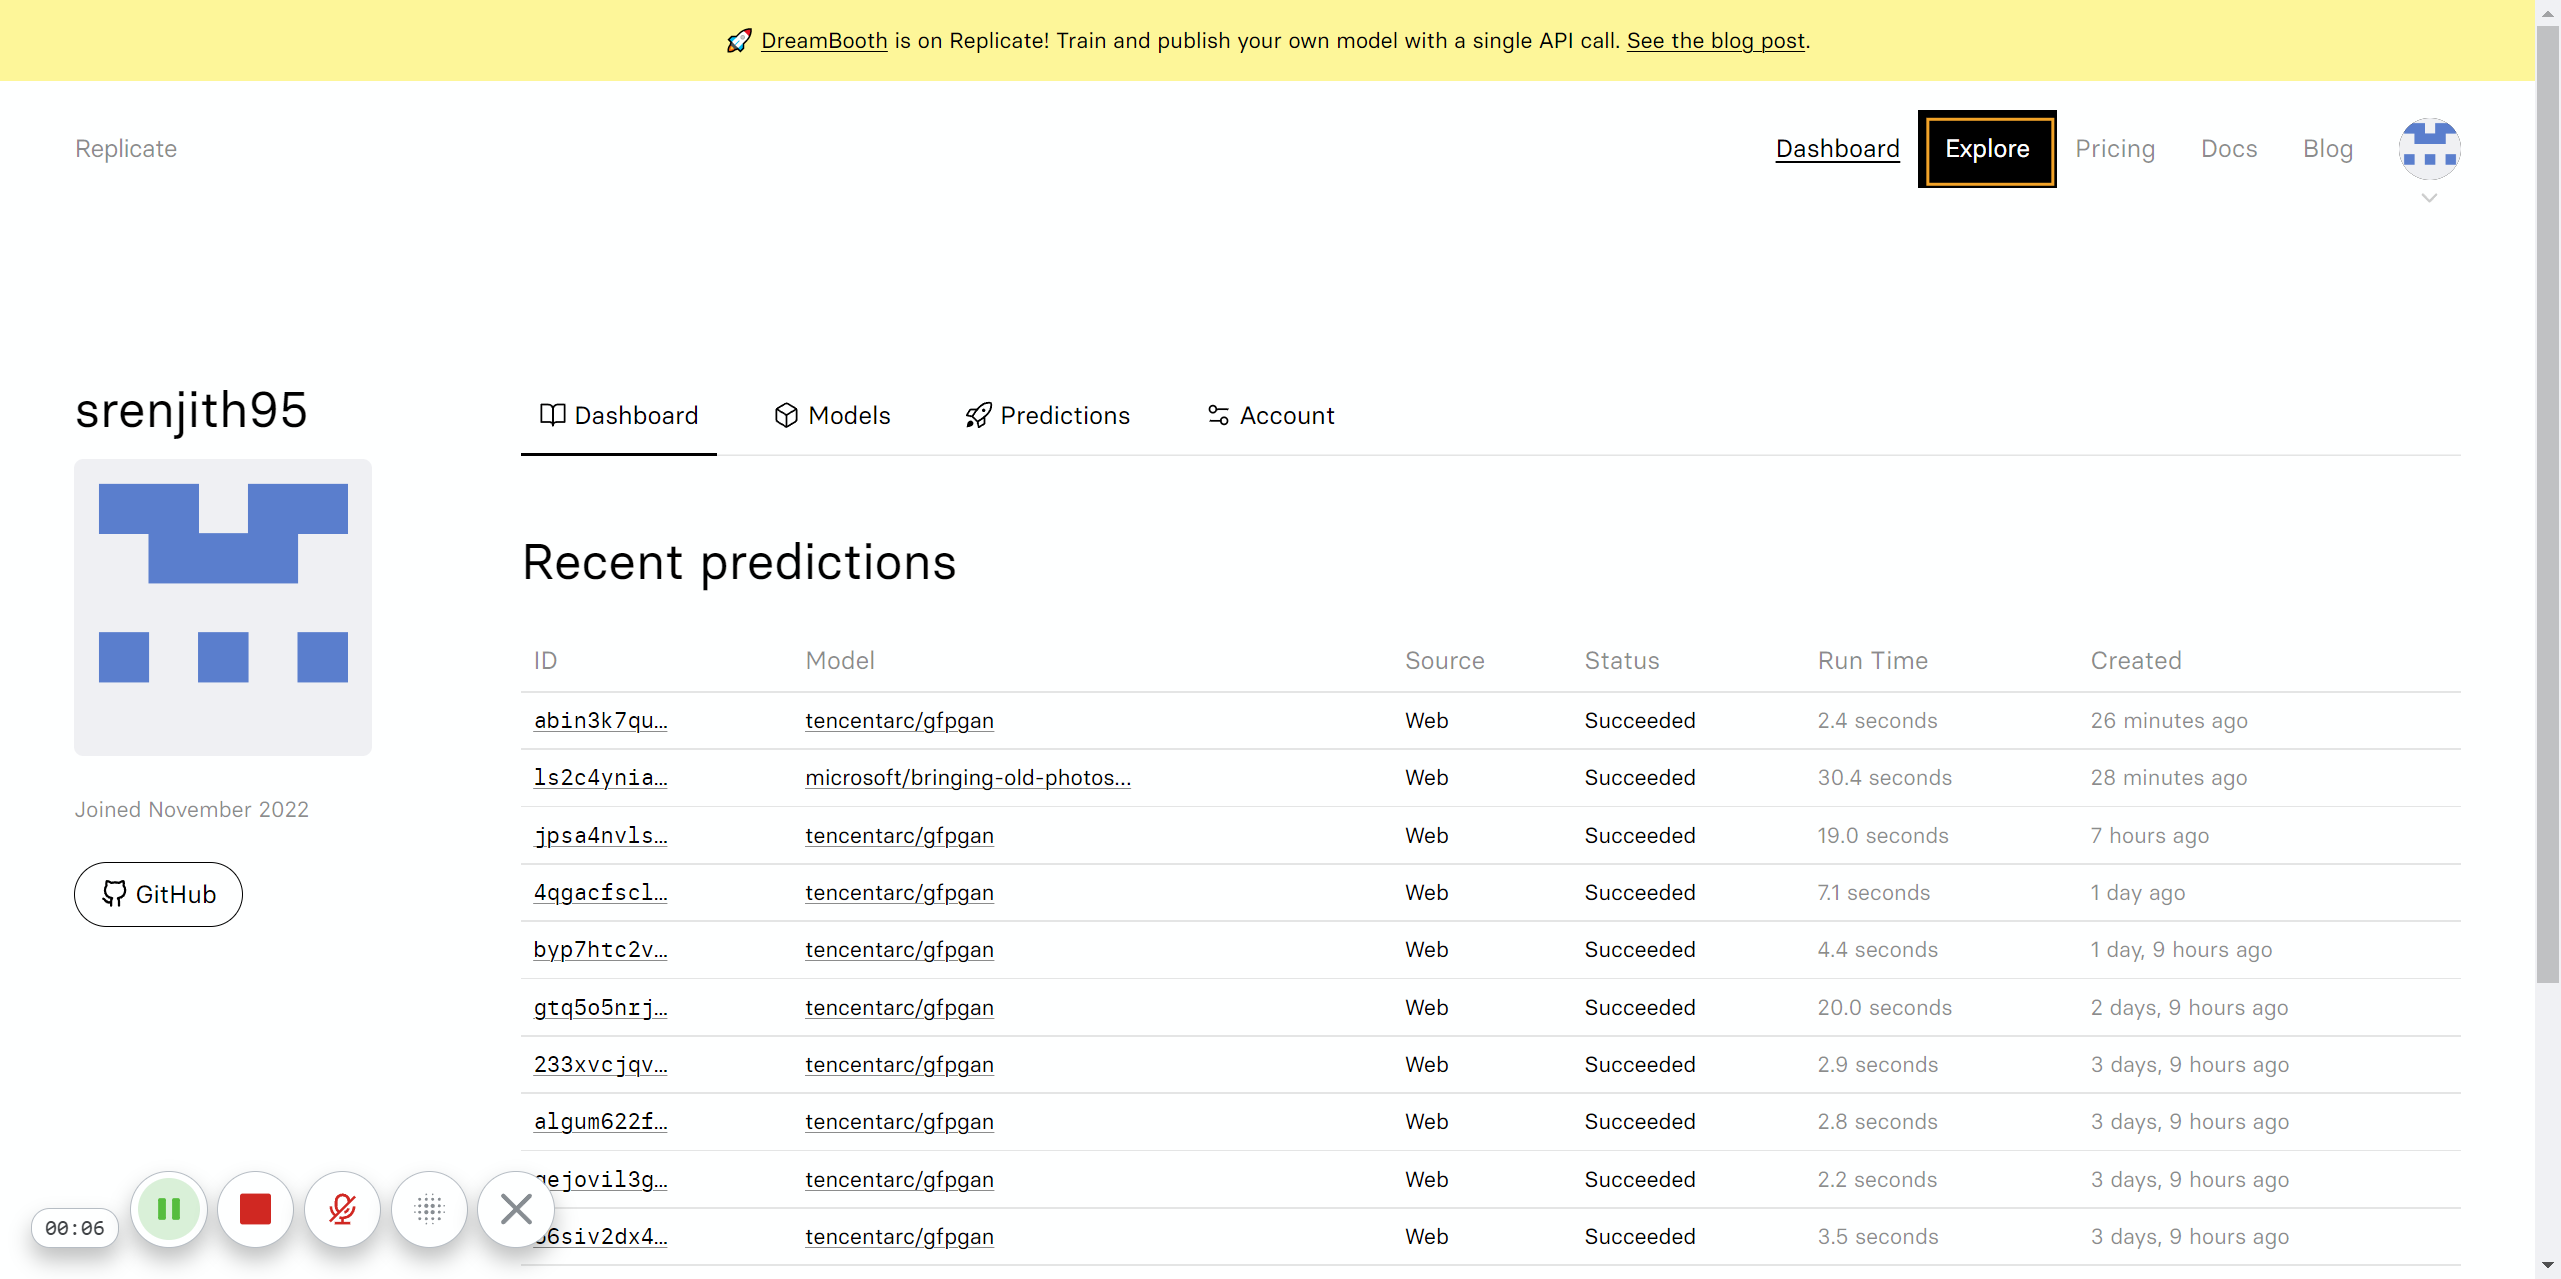This screenshot has height=1279, width=2561.
Task: Click 'Joined November 2022' text
Action: coord(192,809)
